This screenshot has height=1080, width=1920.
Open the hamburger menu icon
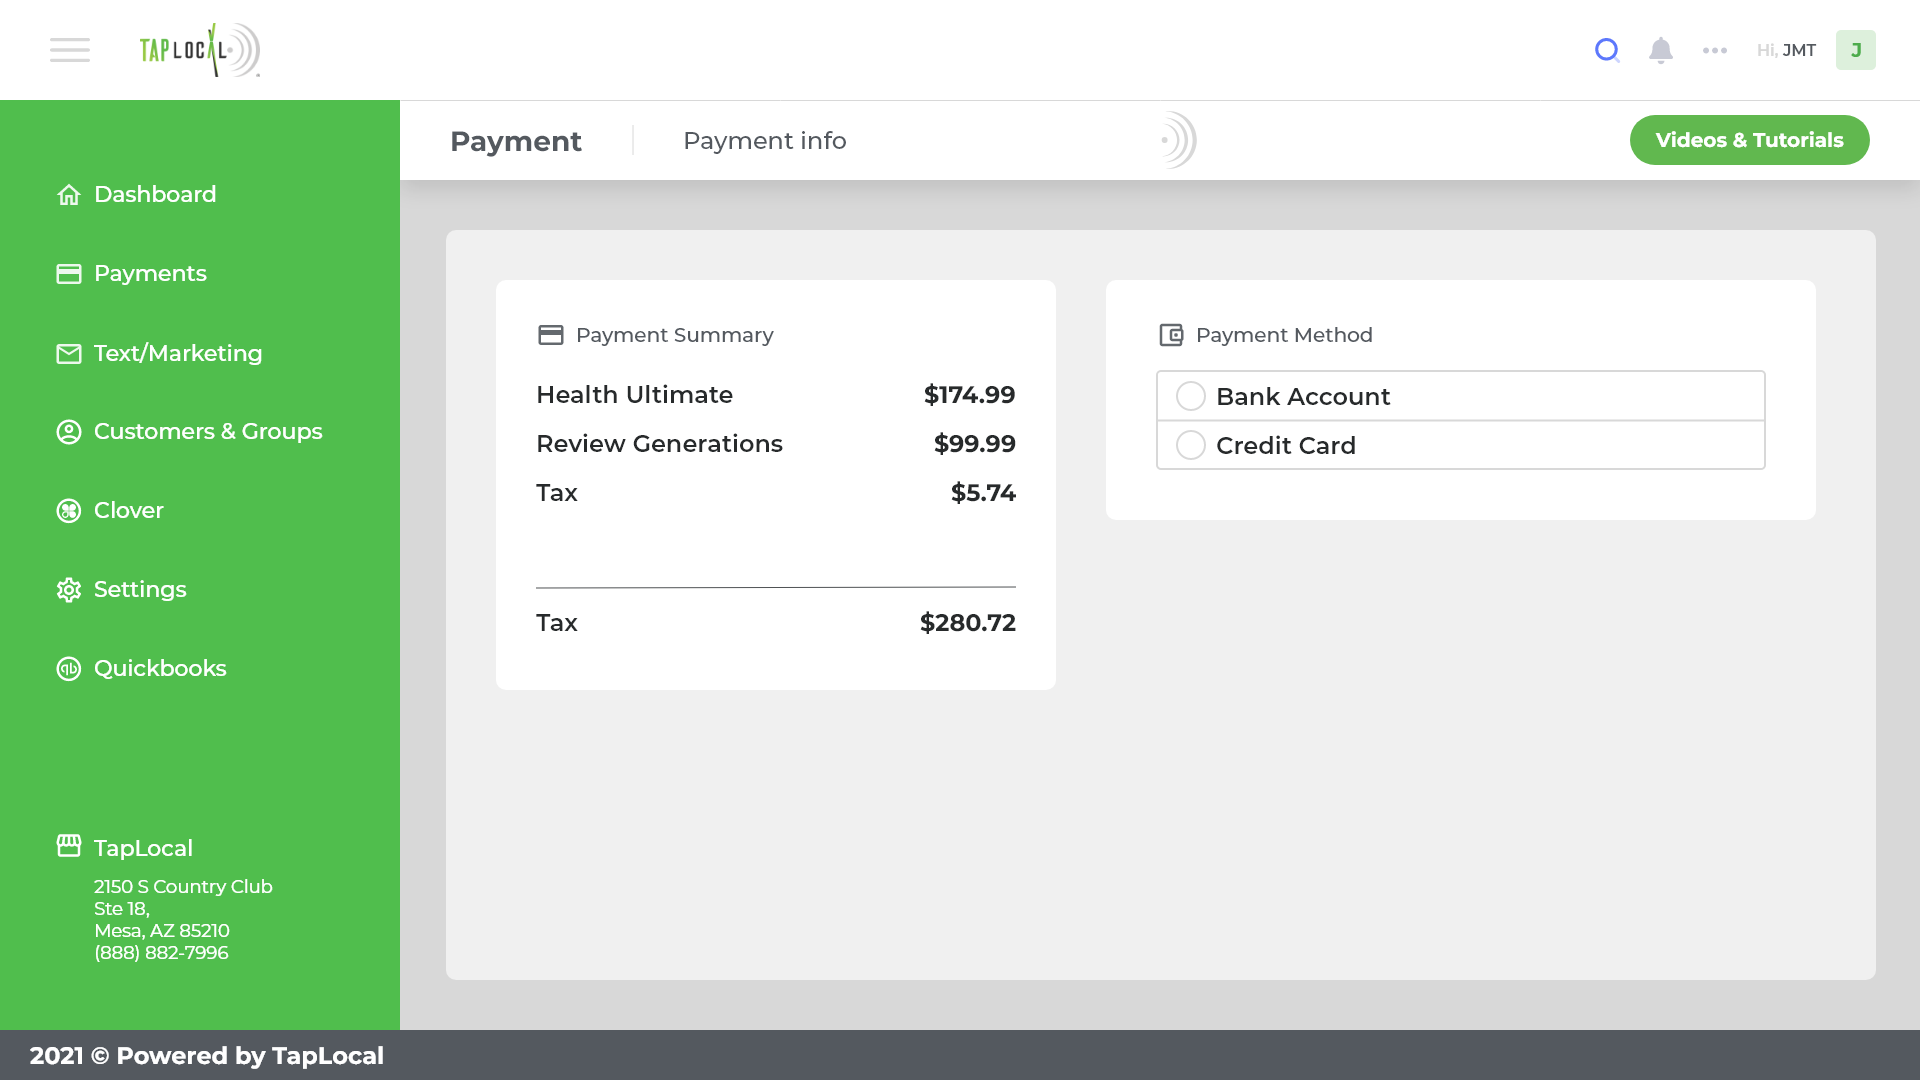click(x=70, y=50)
